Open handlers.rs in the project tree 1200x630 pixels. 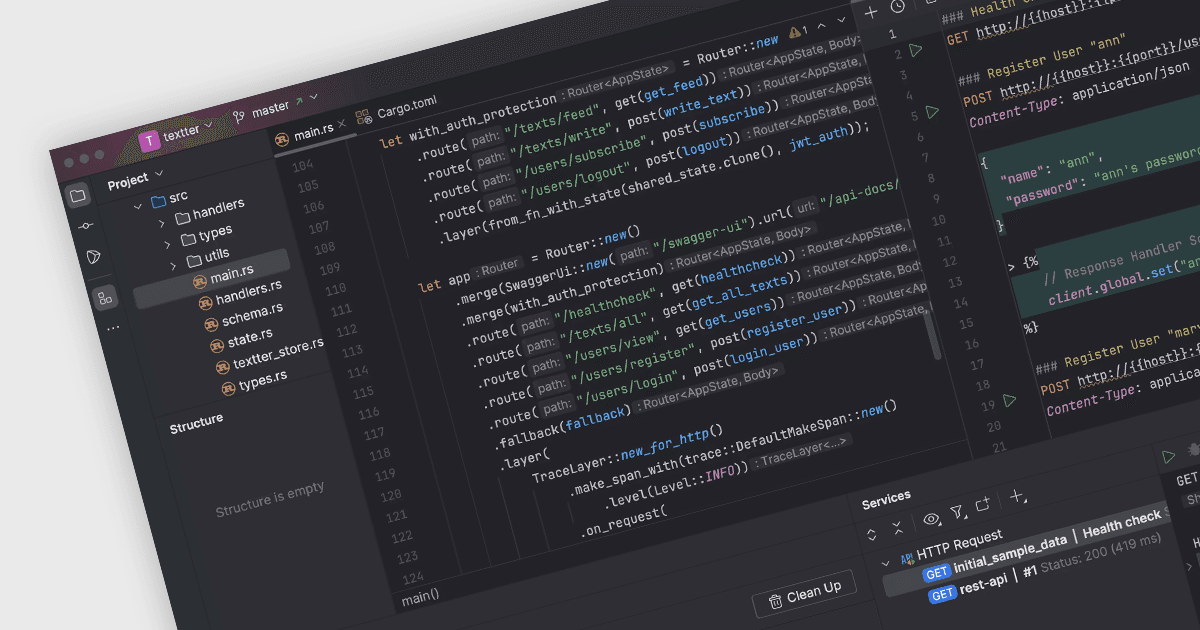pyautogui.click(x=241, y=295)
